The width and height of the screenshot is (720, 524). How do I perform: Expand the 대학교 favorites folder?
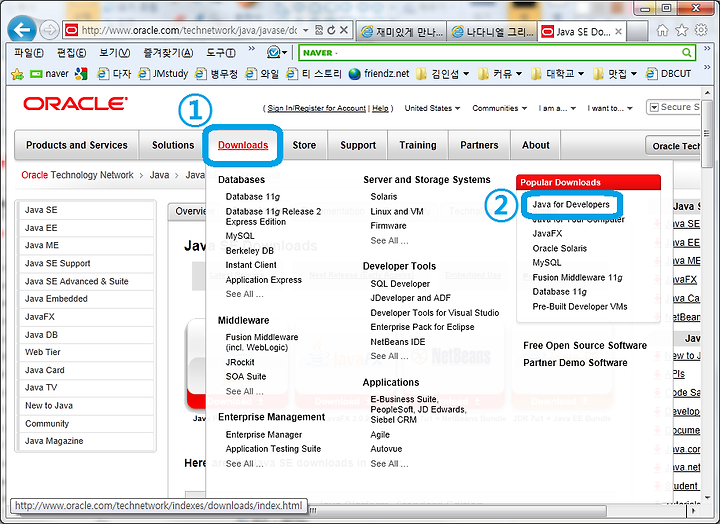(557, 73)
